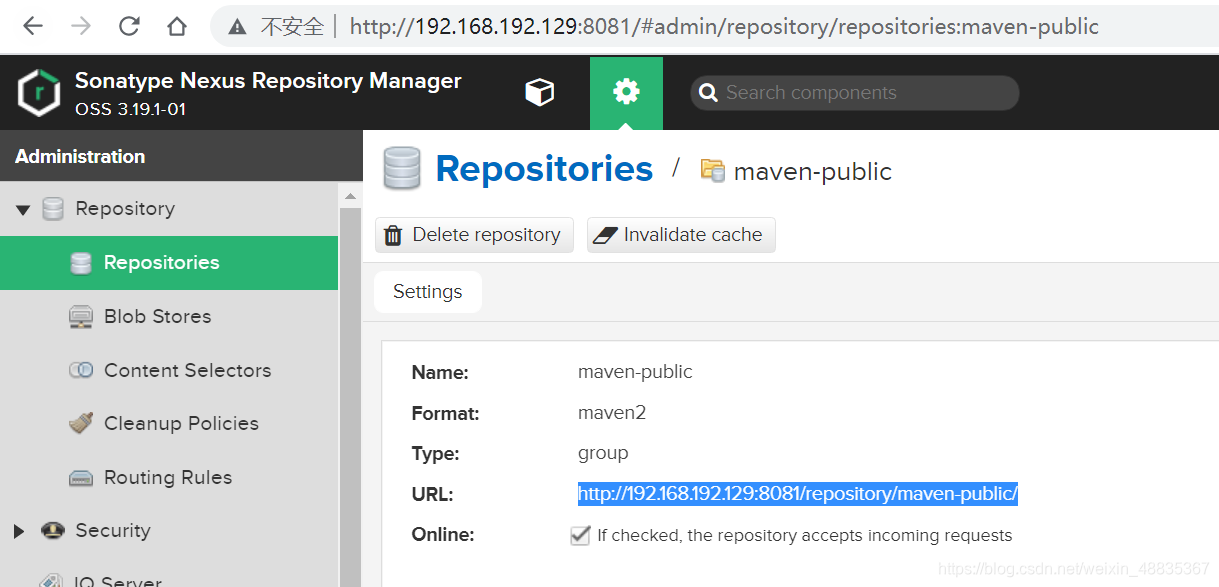Click the Format value maven2

pos(612,413)
